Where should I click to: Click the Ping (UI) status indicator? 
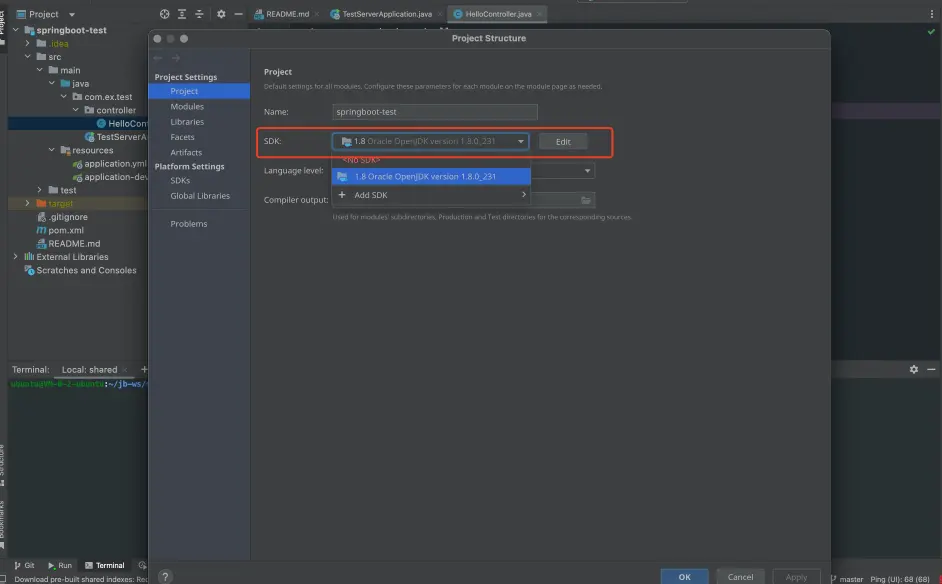[x=899, y=579]
